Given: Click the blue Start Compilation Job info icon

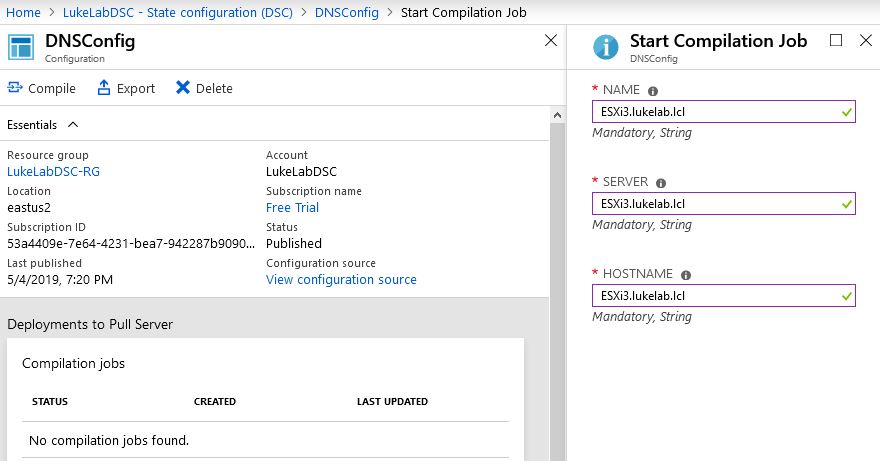Looking at the screenshot, I should tap(606, 47).
